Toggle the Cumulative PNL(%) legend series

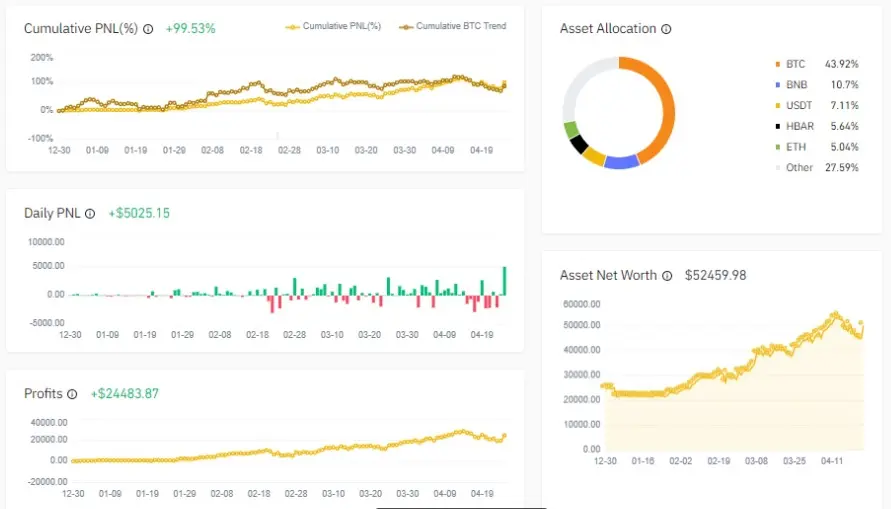coord(333,26)
